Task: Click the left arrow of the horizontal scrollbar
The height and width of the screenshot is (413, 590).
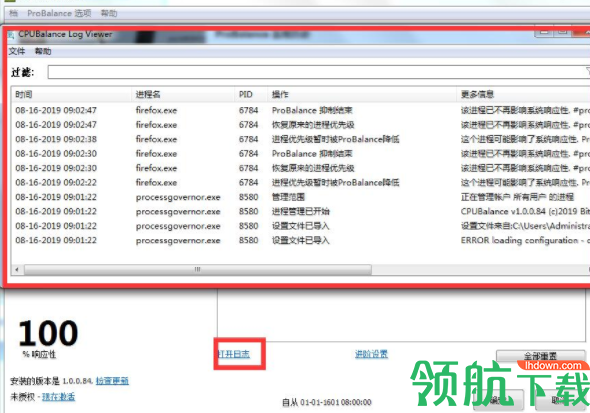Action: pos(17,269)
